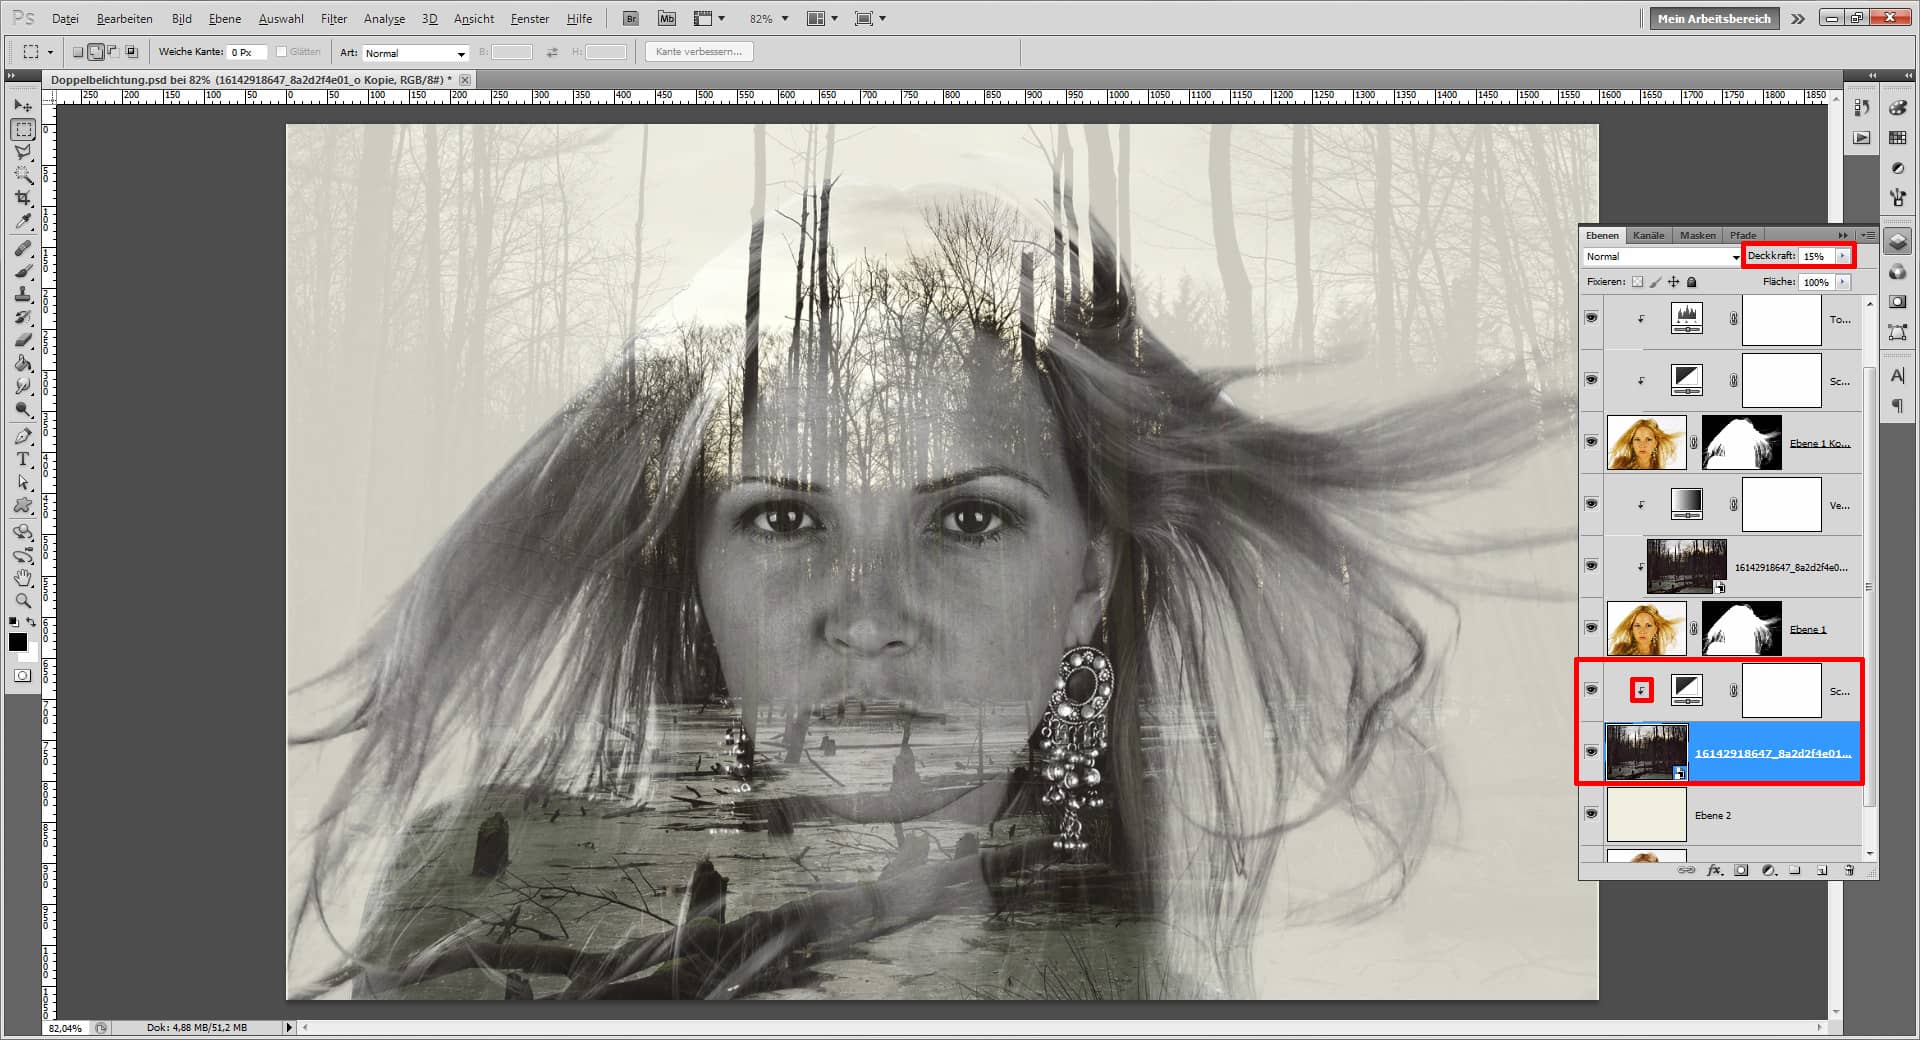
Task: Open the Deckkraft value dropdown arrow
Action: pos(1844,256)
